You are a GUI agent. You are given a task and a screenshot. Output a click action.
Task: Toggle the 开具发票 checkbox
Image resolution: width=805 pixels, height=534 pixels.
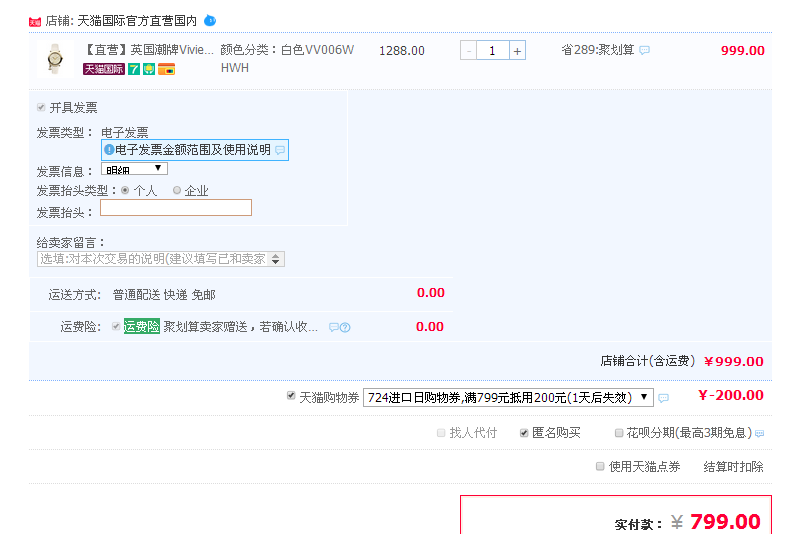point(41,107)
